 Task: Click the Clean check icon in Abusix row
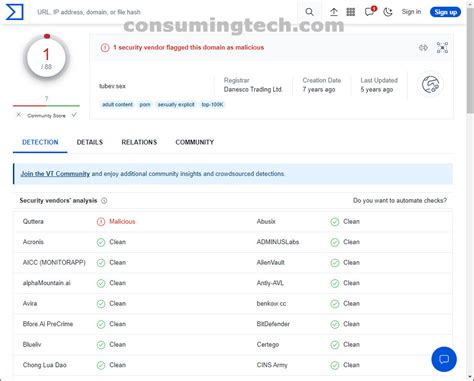[335, 222]
